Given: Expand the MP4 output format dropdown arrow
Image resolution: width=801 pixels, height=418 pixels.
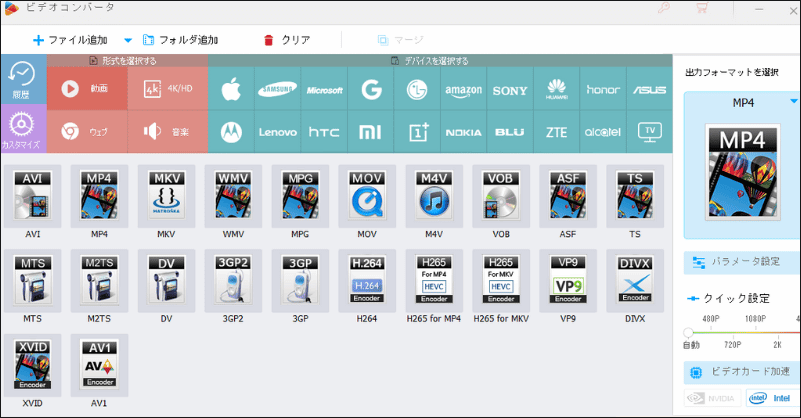Looking at the screenshot, I should (x=794, y=101).
